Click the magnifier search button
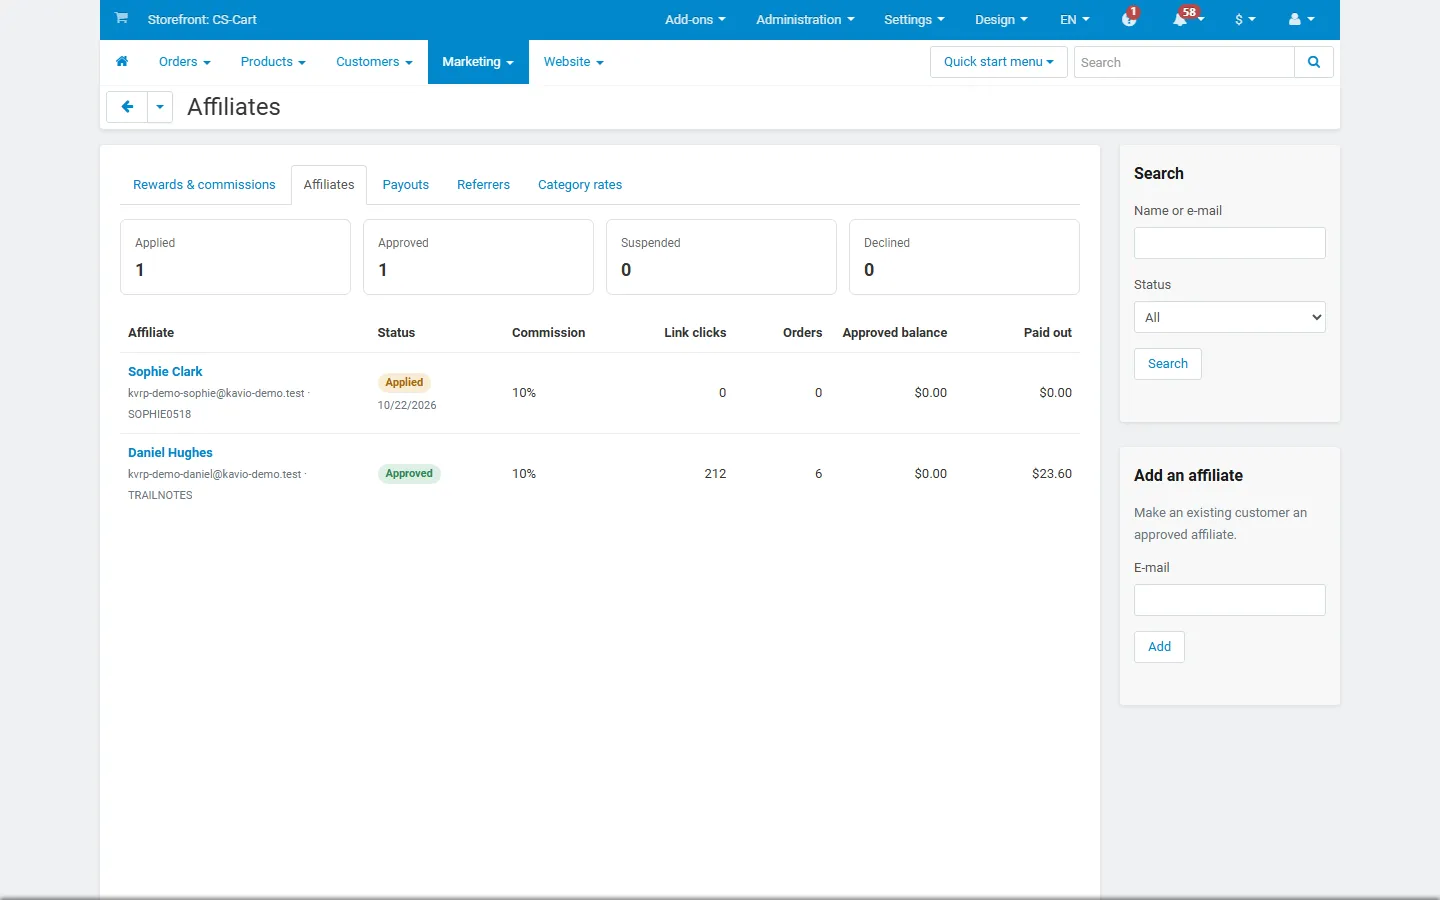This screenshot has width=1440, height=900. (x=1314, y=62)
